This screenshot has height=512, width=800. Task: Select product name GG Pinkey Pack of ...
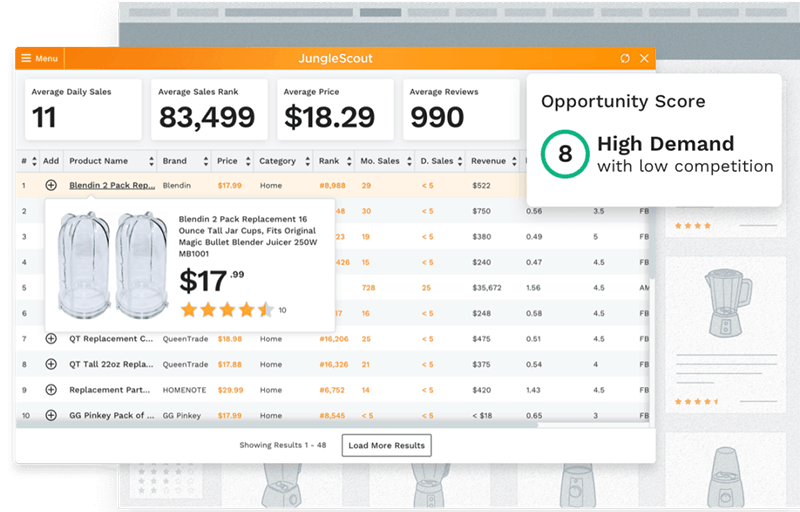111,415
